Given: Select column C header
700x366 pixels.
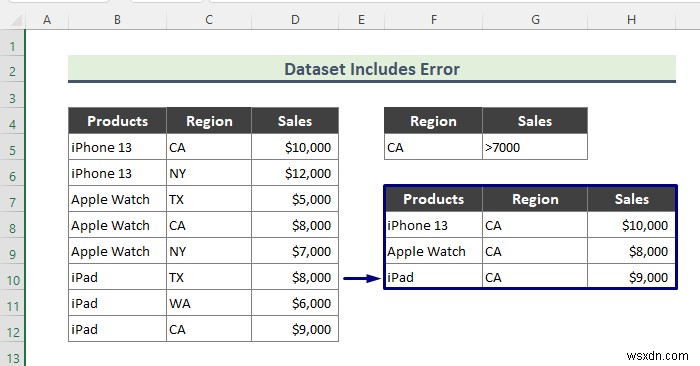Looking at the screenshot, I should coord(208,20).
